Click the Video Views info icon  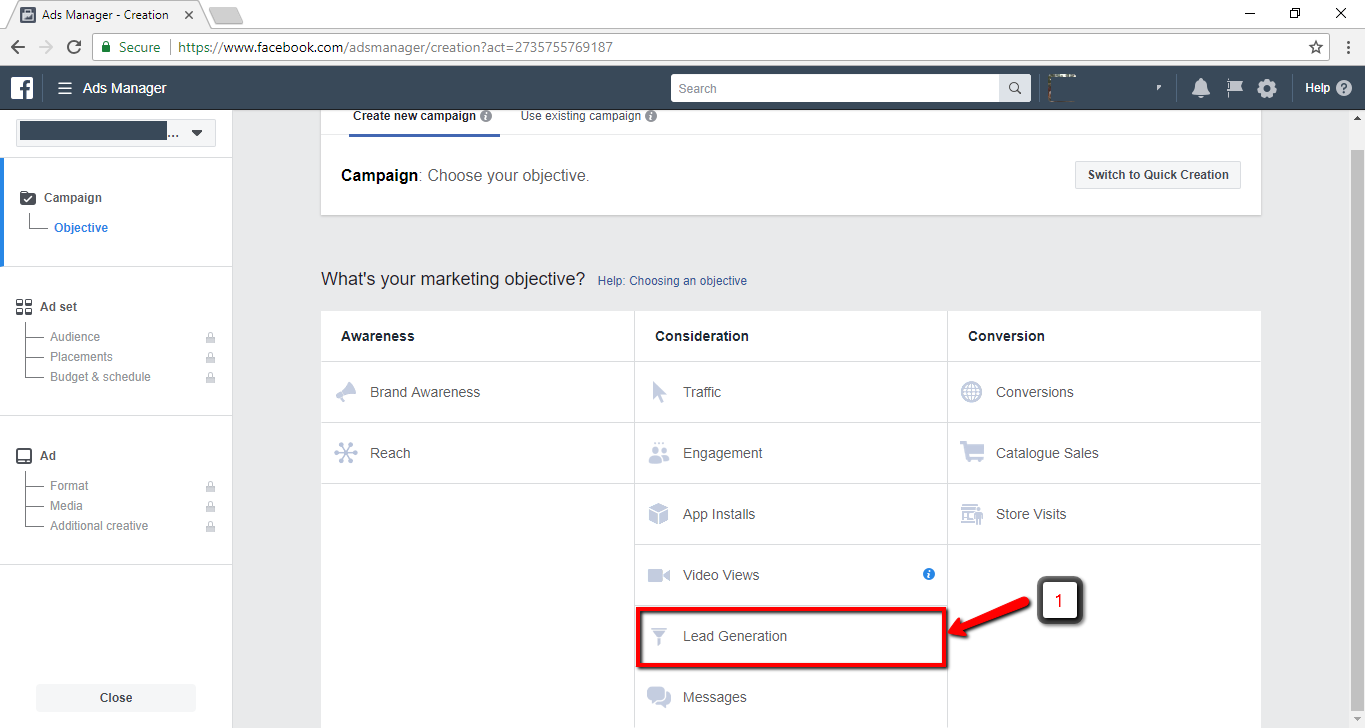(x=929, y=574)
